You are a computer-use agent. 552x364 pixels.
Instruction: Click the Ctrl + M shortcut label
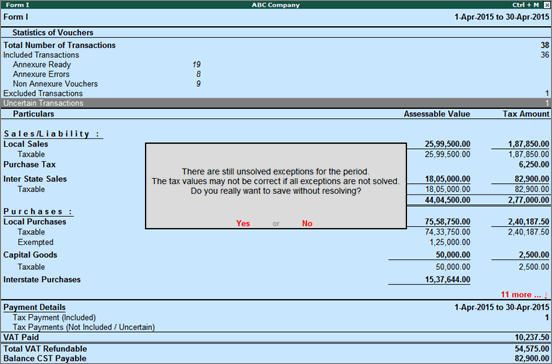(526, 5)
